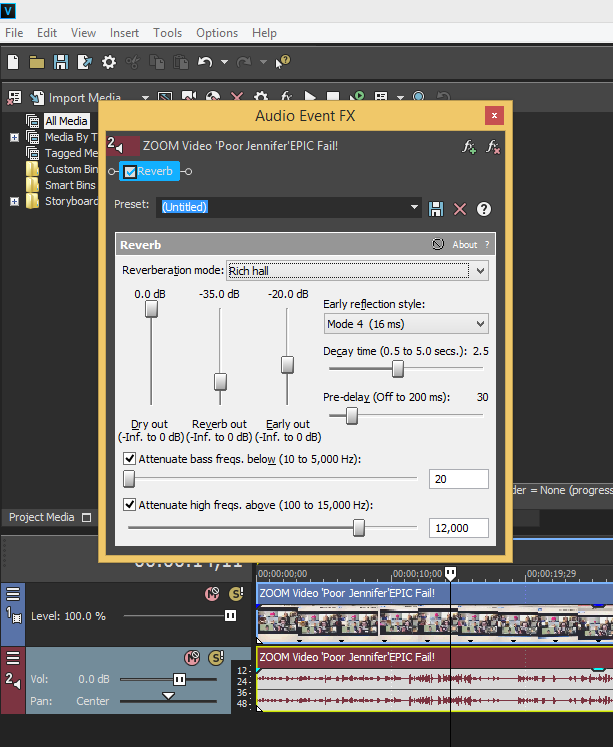Delete the preset with the red X icon

tap(460, 209)
